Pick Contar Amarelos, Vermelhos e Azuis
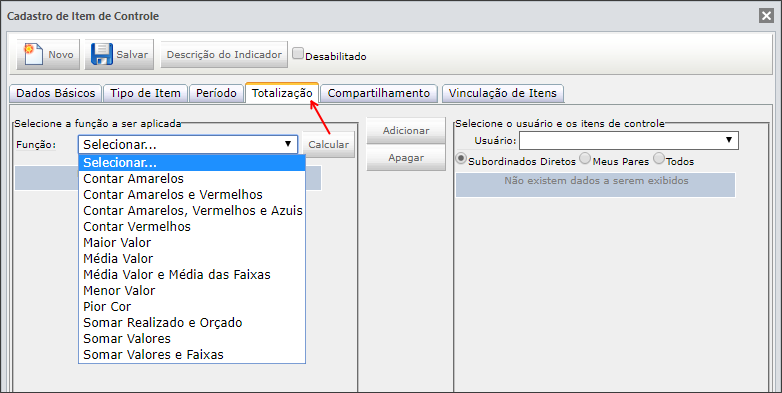 tap(192, 210)
